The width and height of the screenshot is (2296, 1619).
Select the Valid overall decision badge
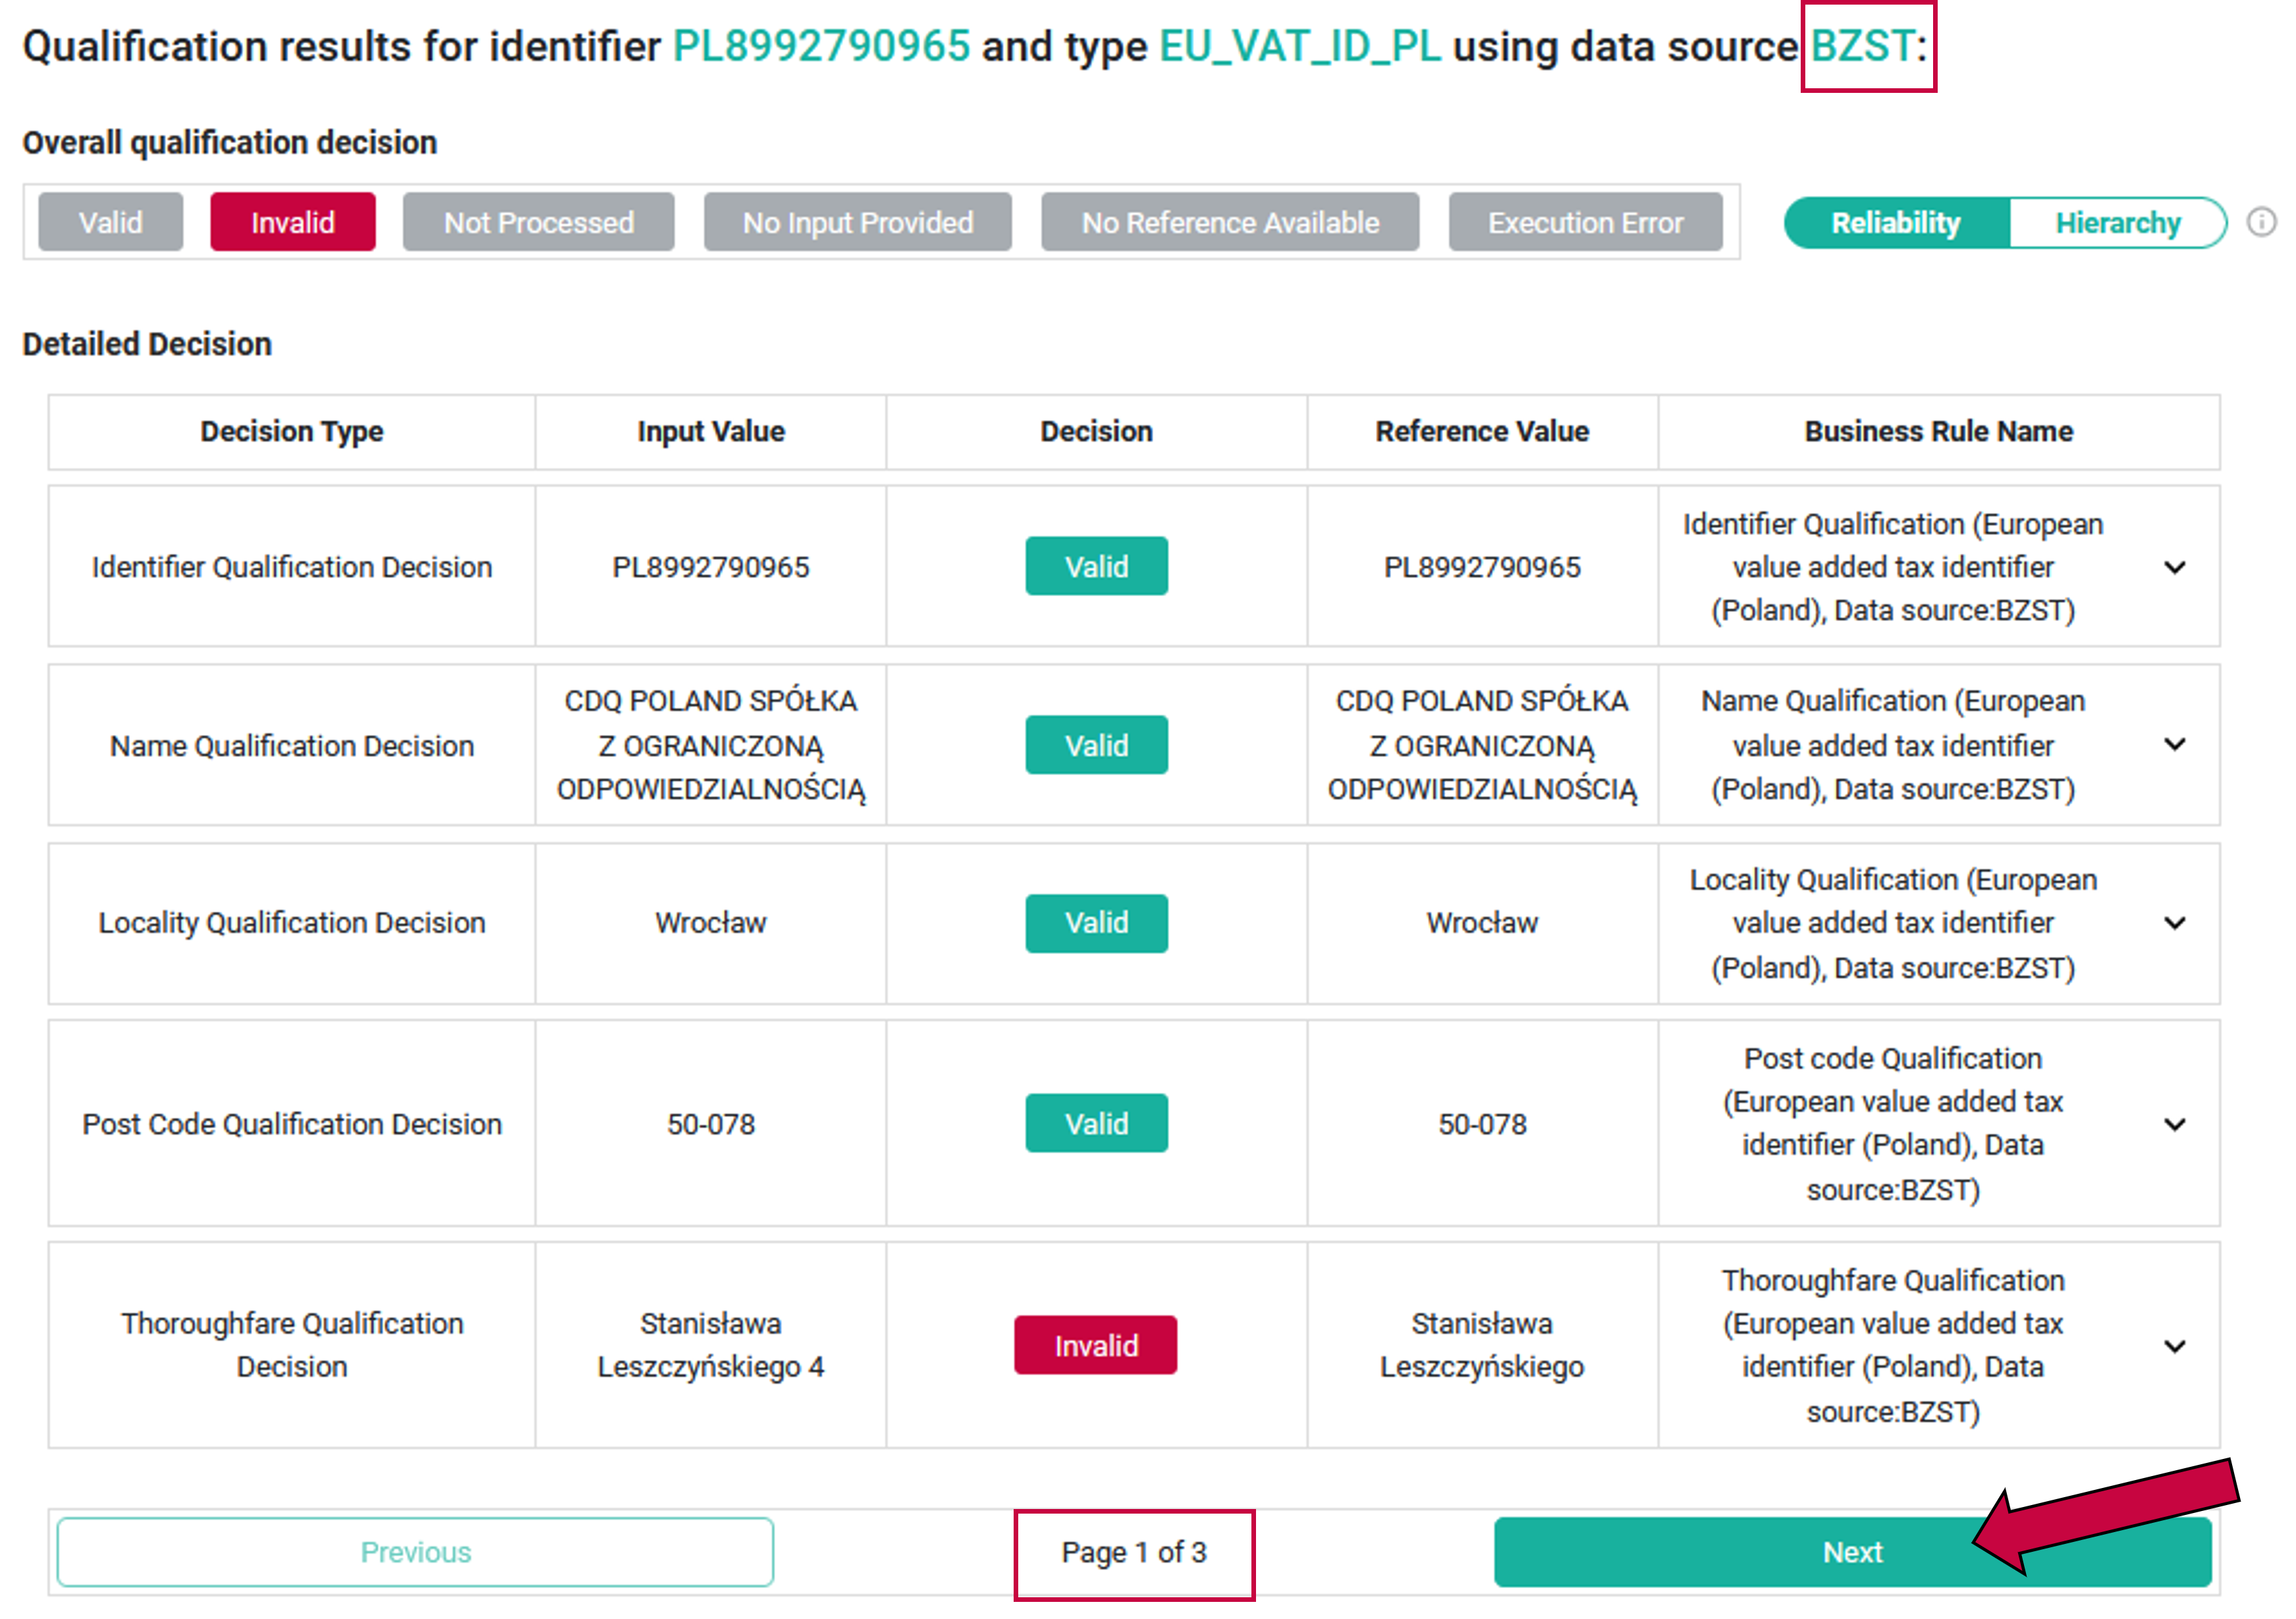tap(111, 222)
